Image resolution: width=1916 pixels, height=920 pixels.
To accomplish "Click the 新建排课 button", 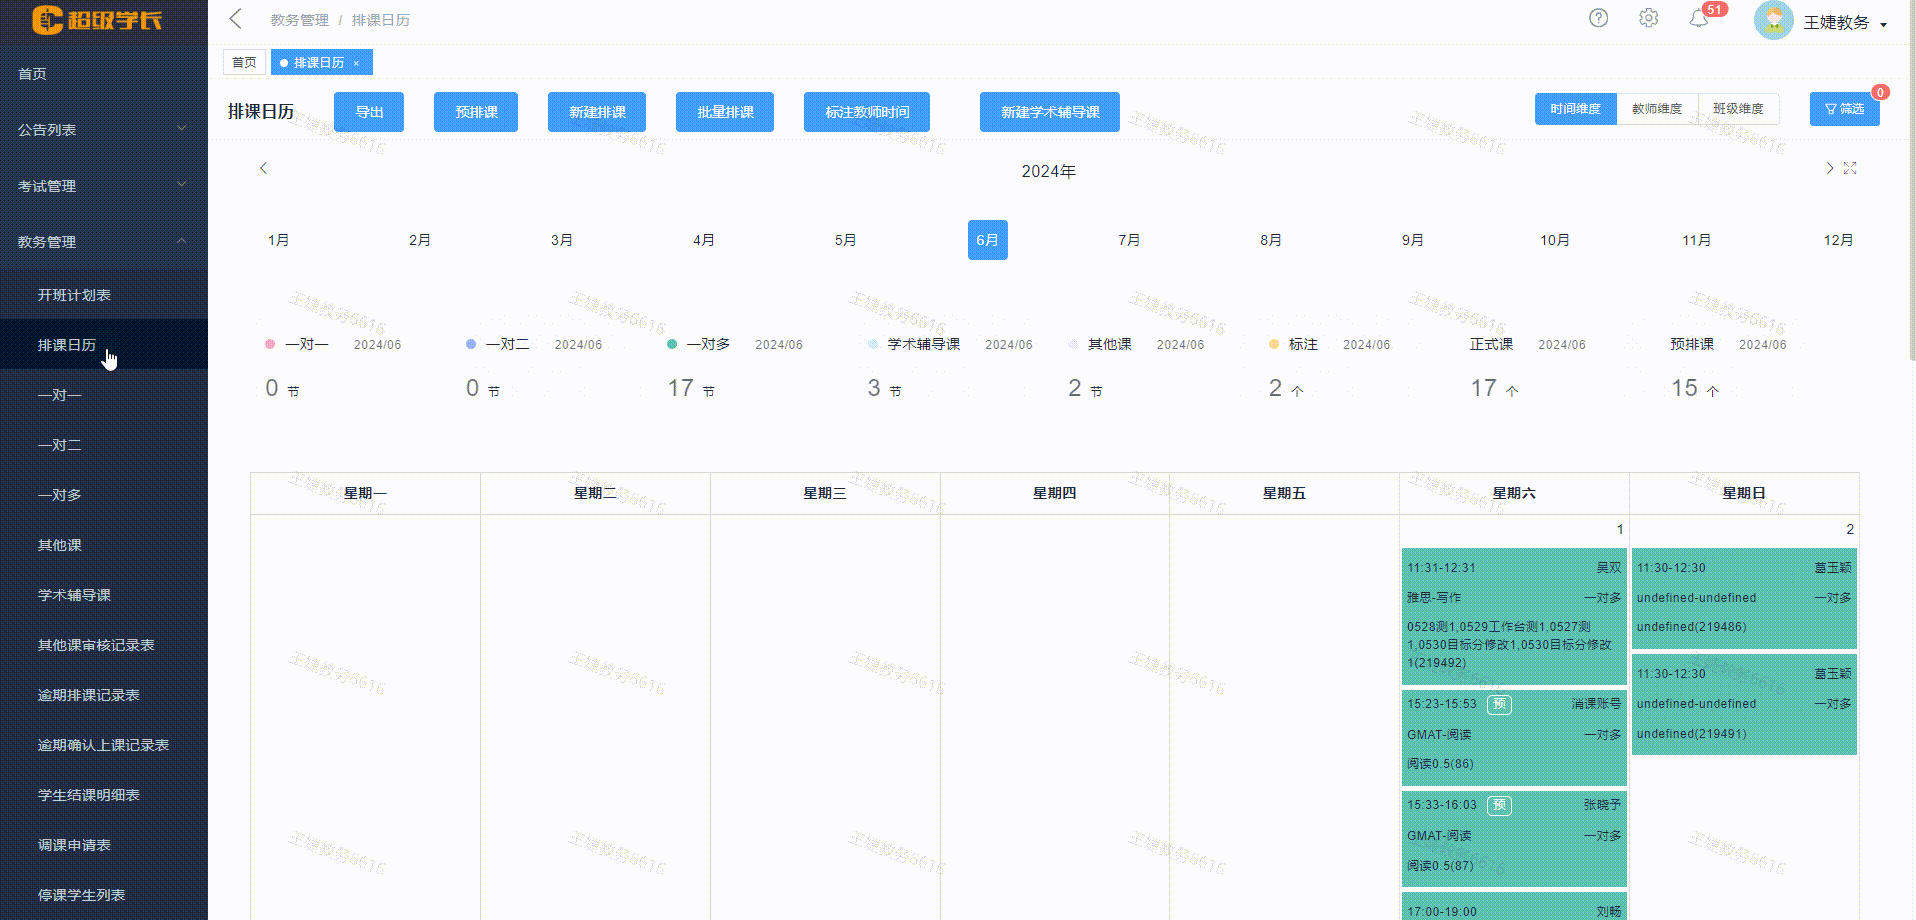I will pos(596,111).
